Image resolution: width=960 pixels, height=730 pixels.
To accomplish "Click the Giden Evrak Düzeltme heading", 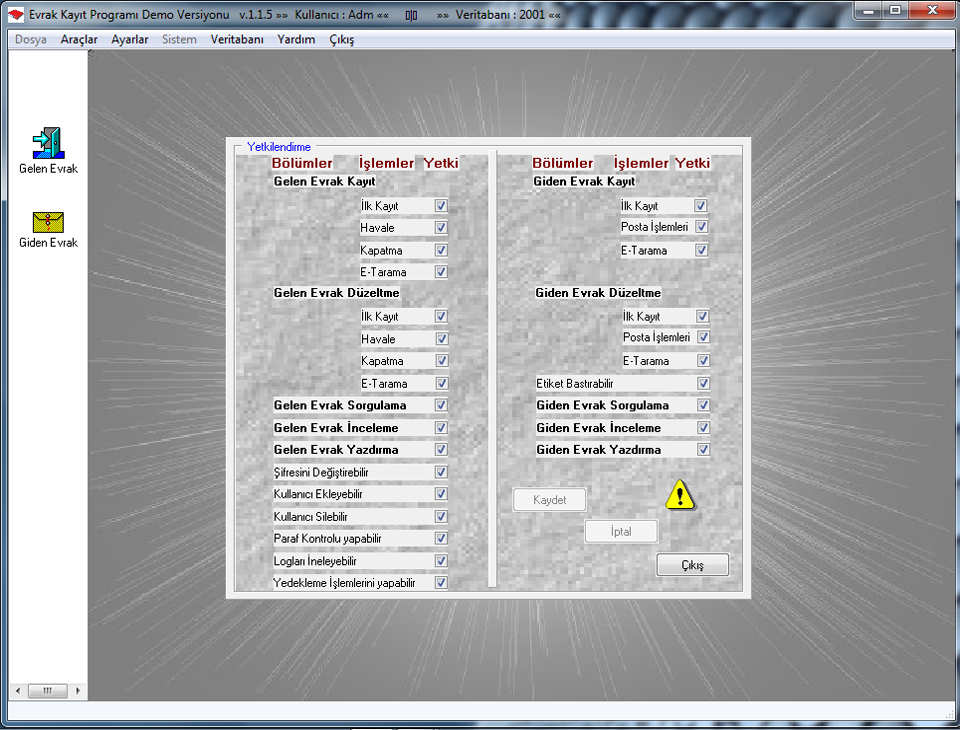I will [598, 293].
